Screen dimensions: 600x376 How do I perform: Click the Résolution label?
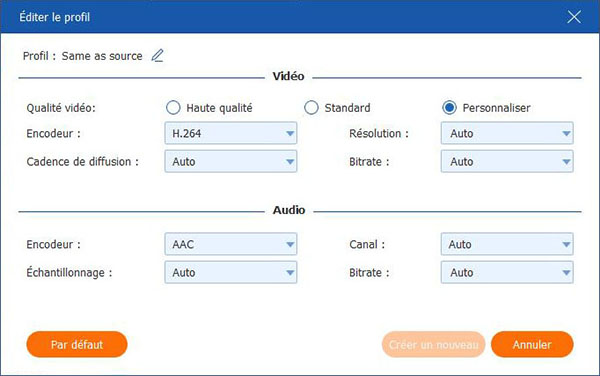tap(379, 133)
